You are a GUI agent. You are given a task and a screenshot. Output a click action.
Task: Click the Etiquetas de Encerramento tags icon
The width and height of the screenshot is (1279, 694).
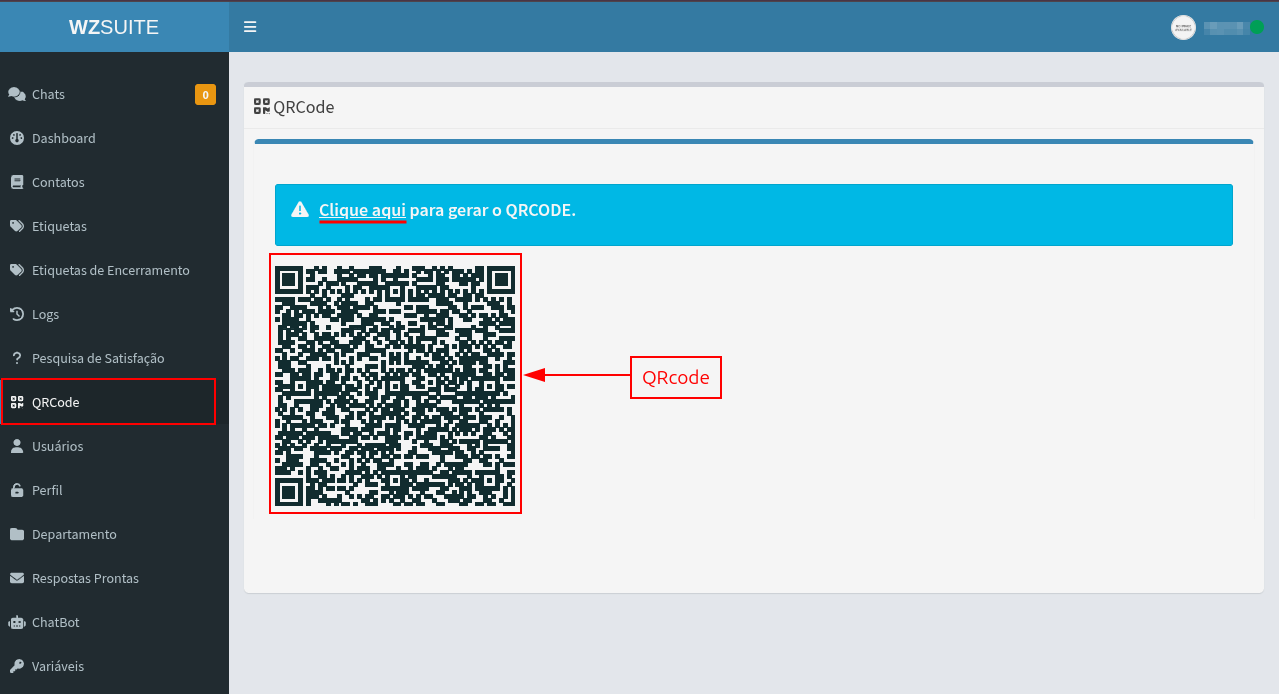pos(17,270)
